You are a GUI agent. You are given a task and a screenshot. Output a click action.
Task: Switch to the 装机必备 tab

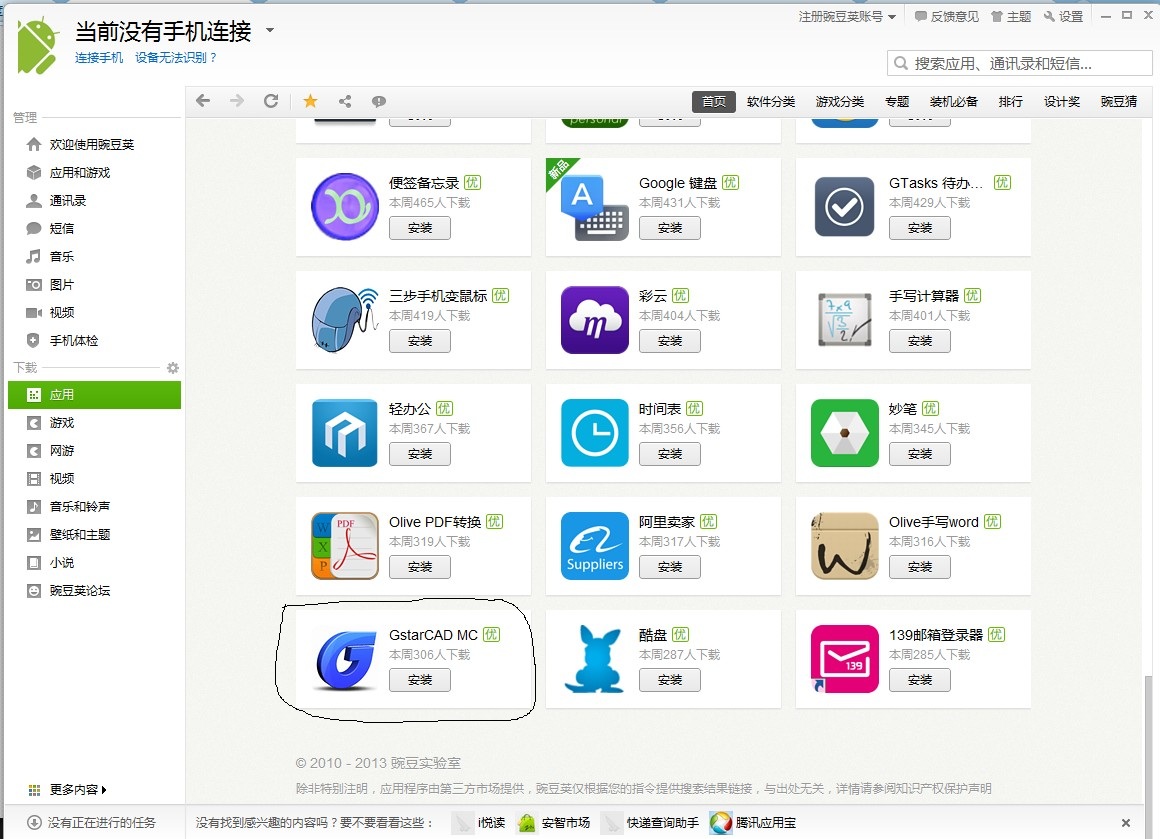point(954,101)
